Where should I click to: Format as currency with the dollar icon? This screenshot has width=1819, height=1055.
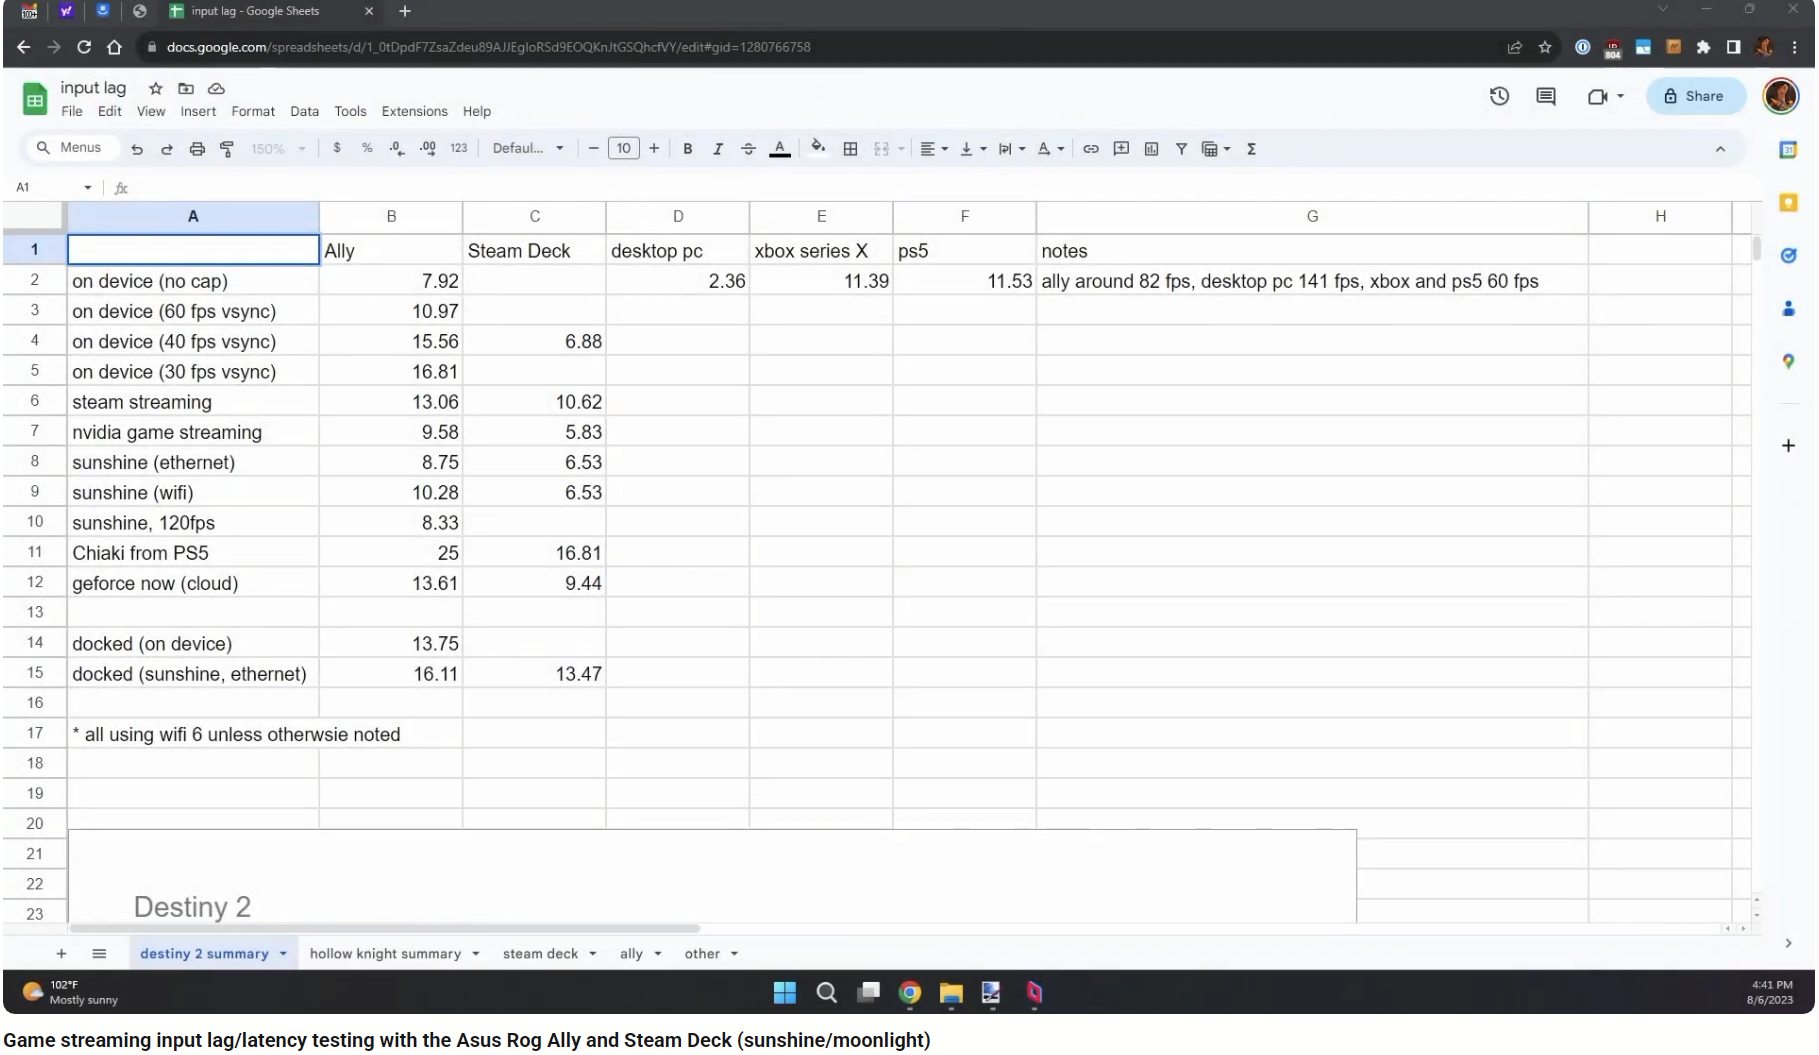point(337,148)
